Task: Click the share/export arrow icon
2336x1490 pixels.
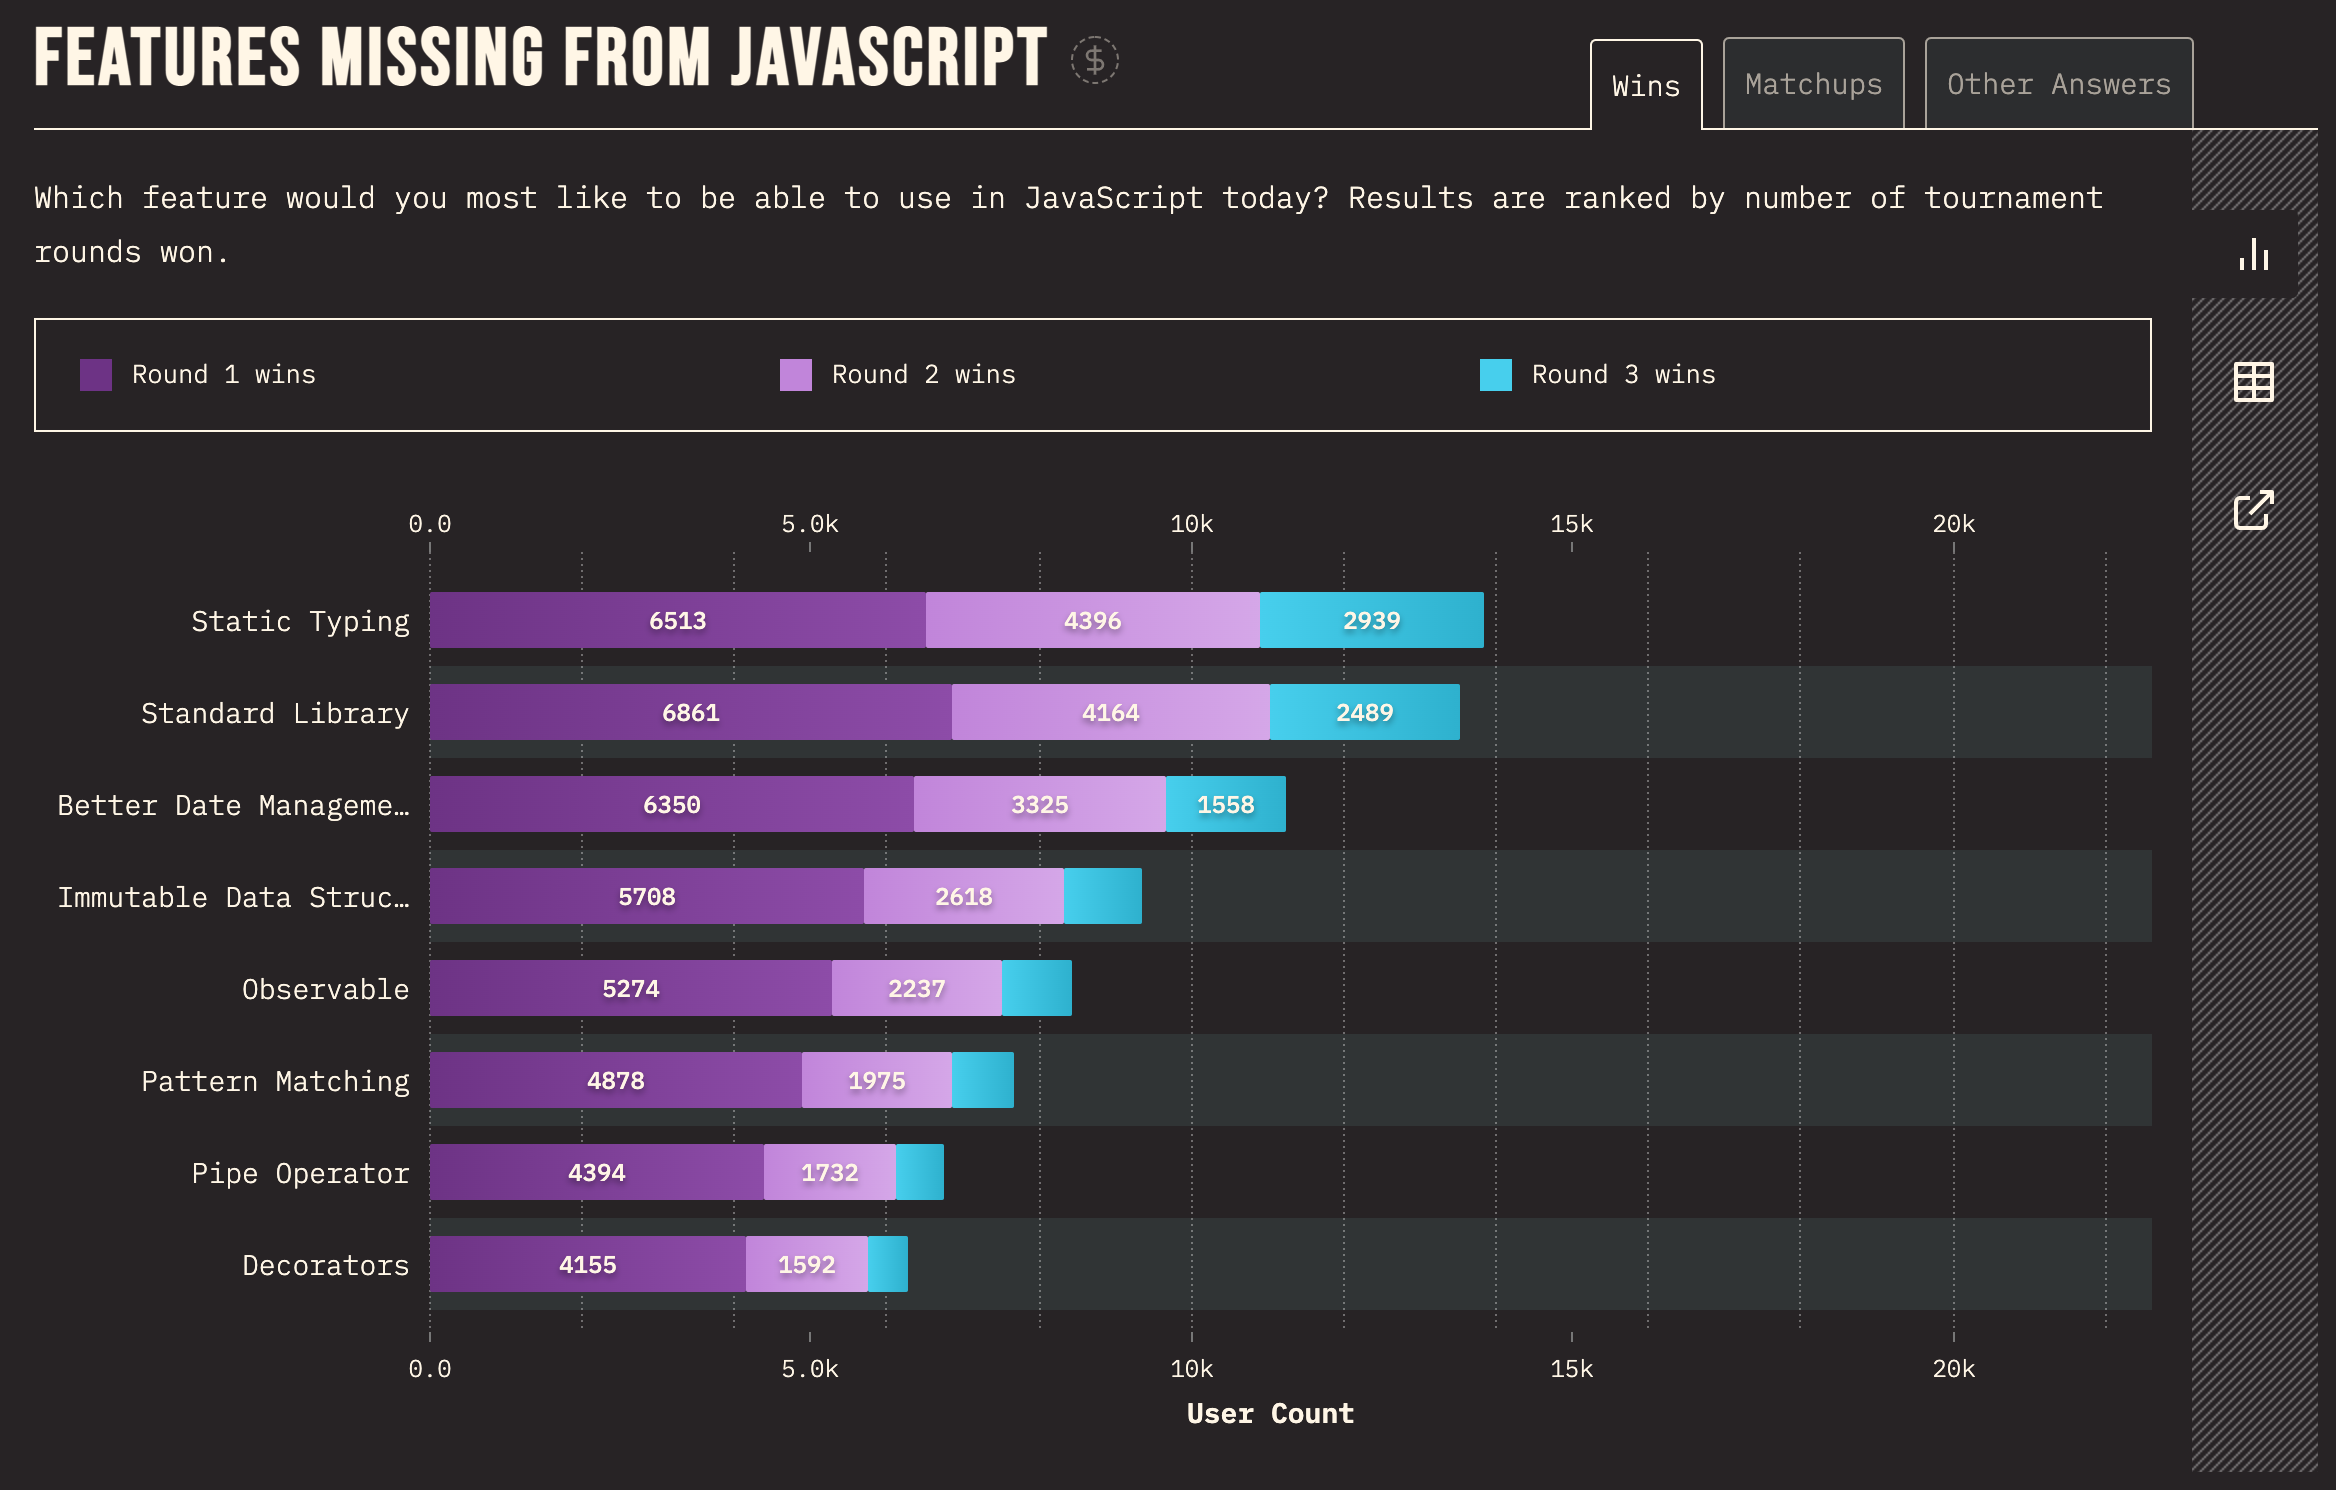Action: (2253, 510)
